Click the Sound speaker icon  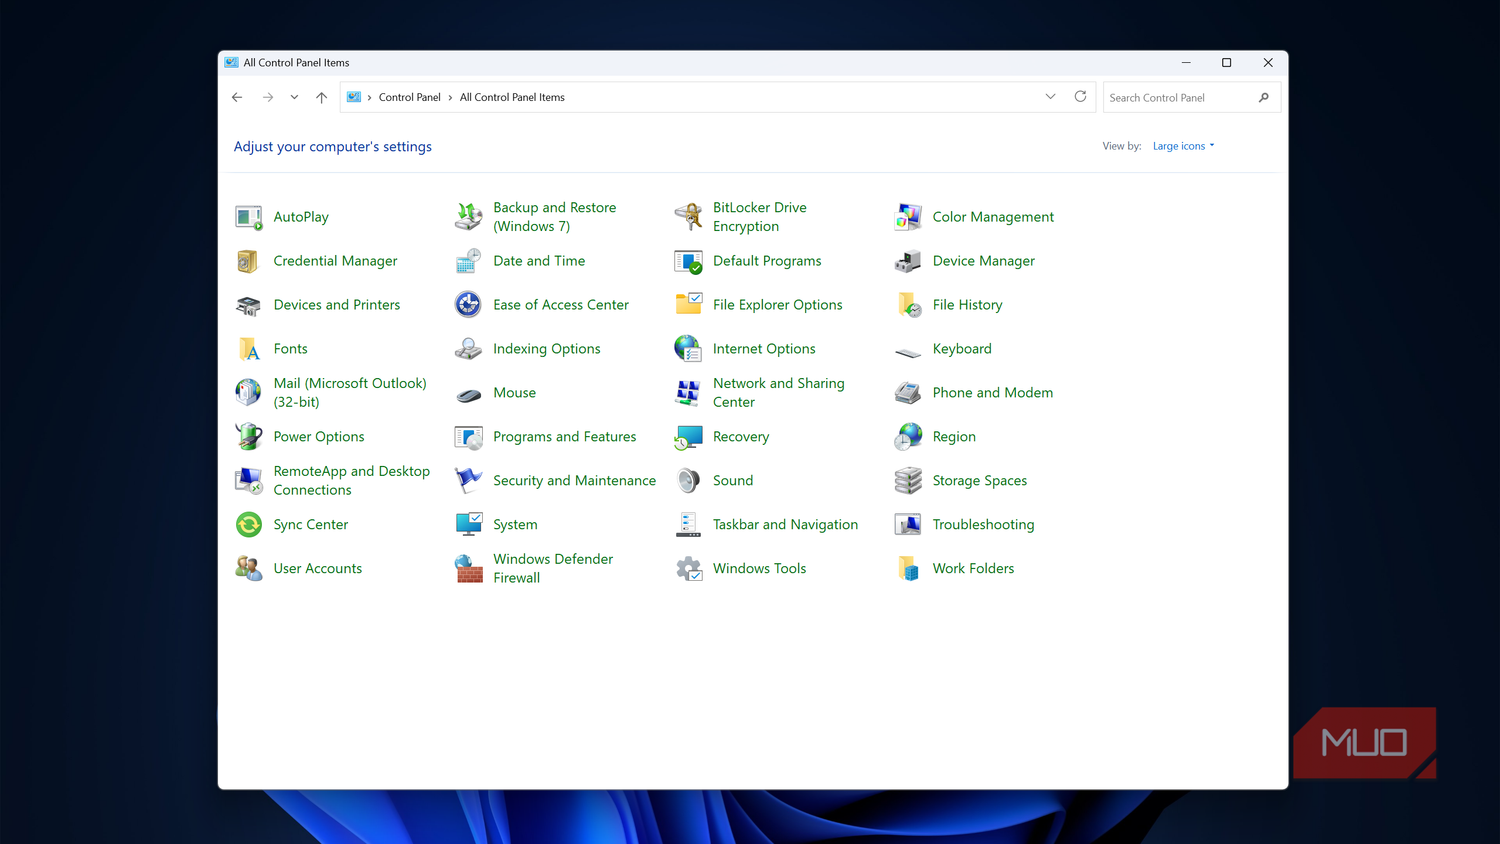[688, 481]
